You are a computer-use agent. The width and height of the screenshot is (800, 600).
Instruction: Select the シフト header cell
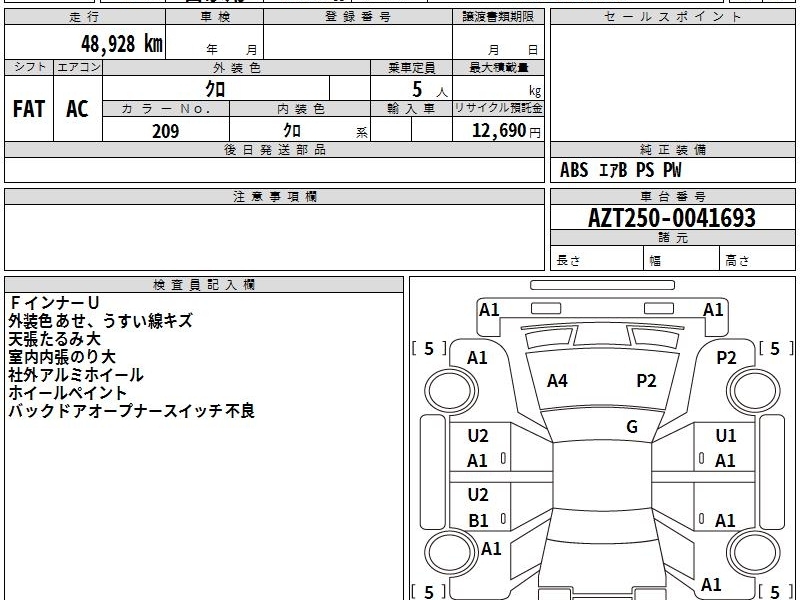point(29,67)
